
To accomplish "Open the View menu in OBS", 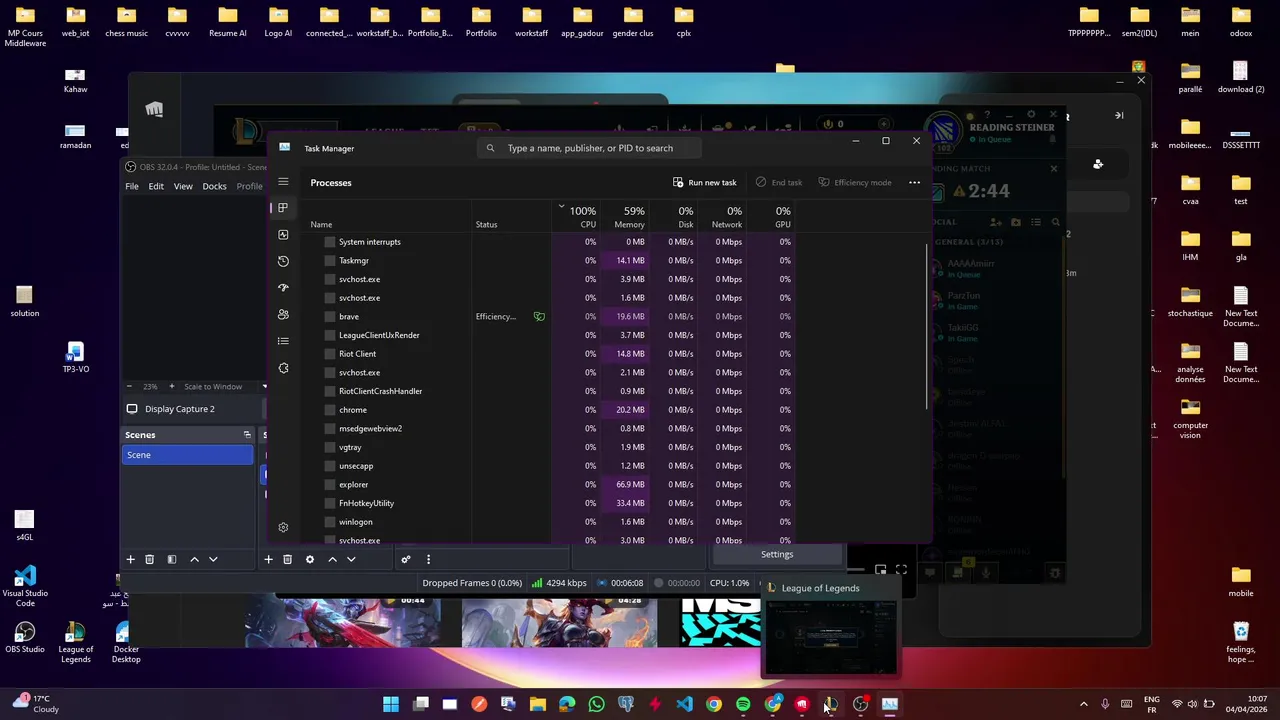I will (x=183, y=186).
